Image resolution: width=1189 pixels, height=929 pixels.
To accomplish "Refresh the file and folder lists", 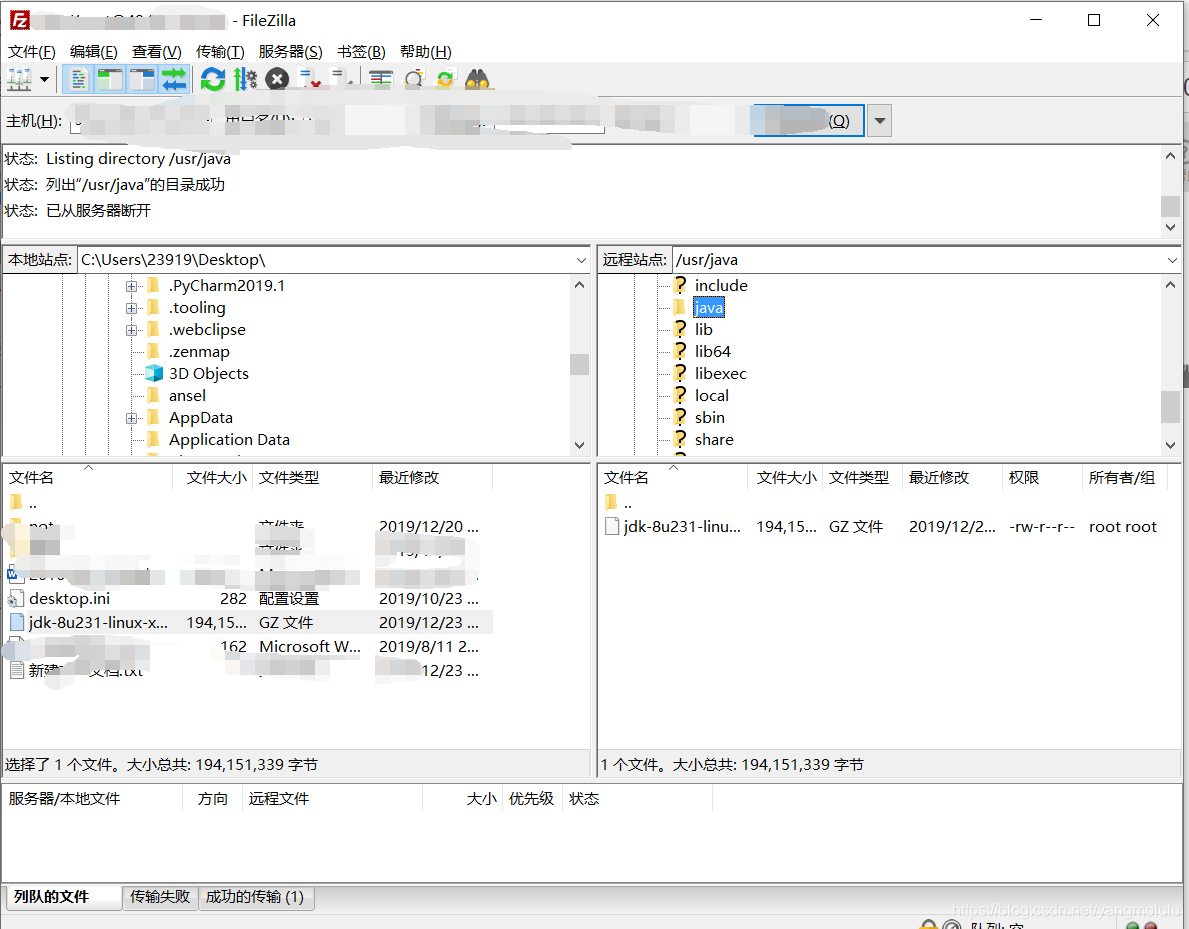I will (213, 79).
